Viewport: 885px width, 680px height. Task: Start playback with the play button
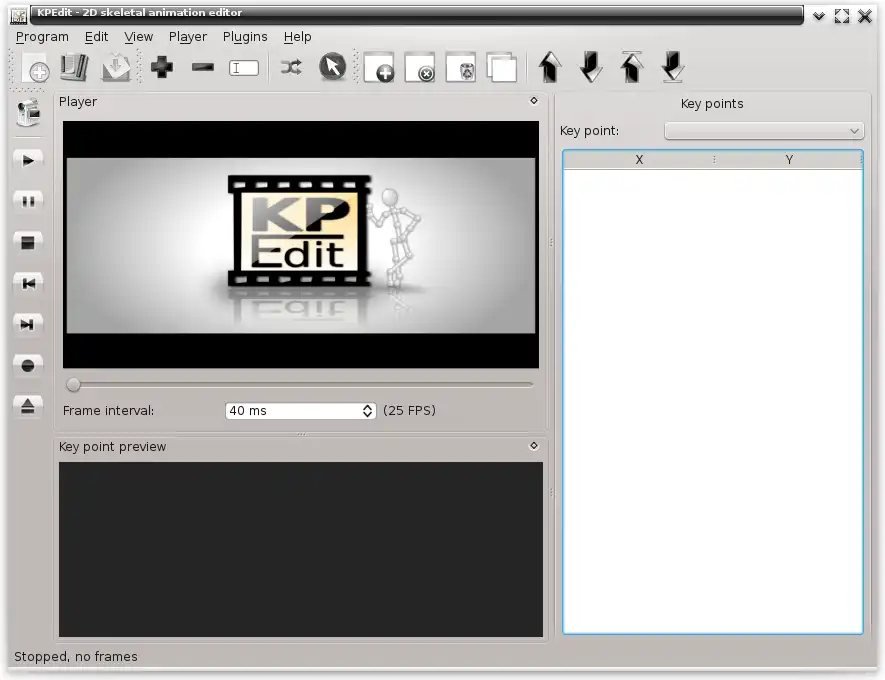click(x=28, y=160)
